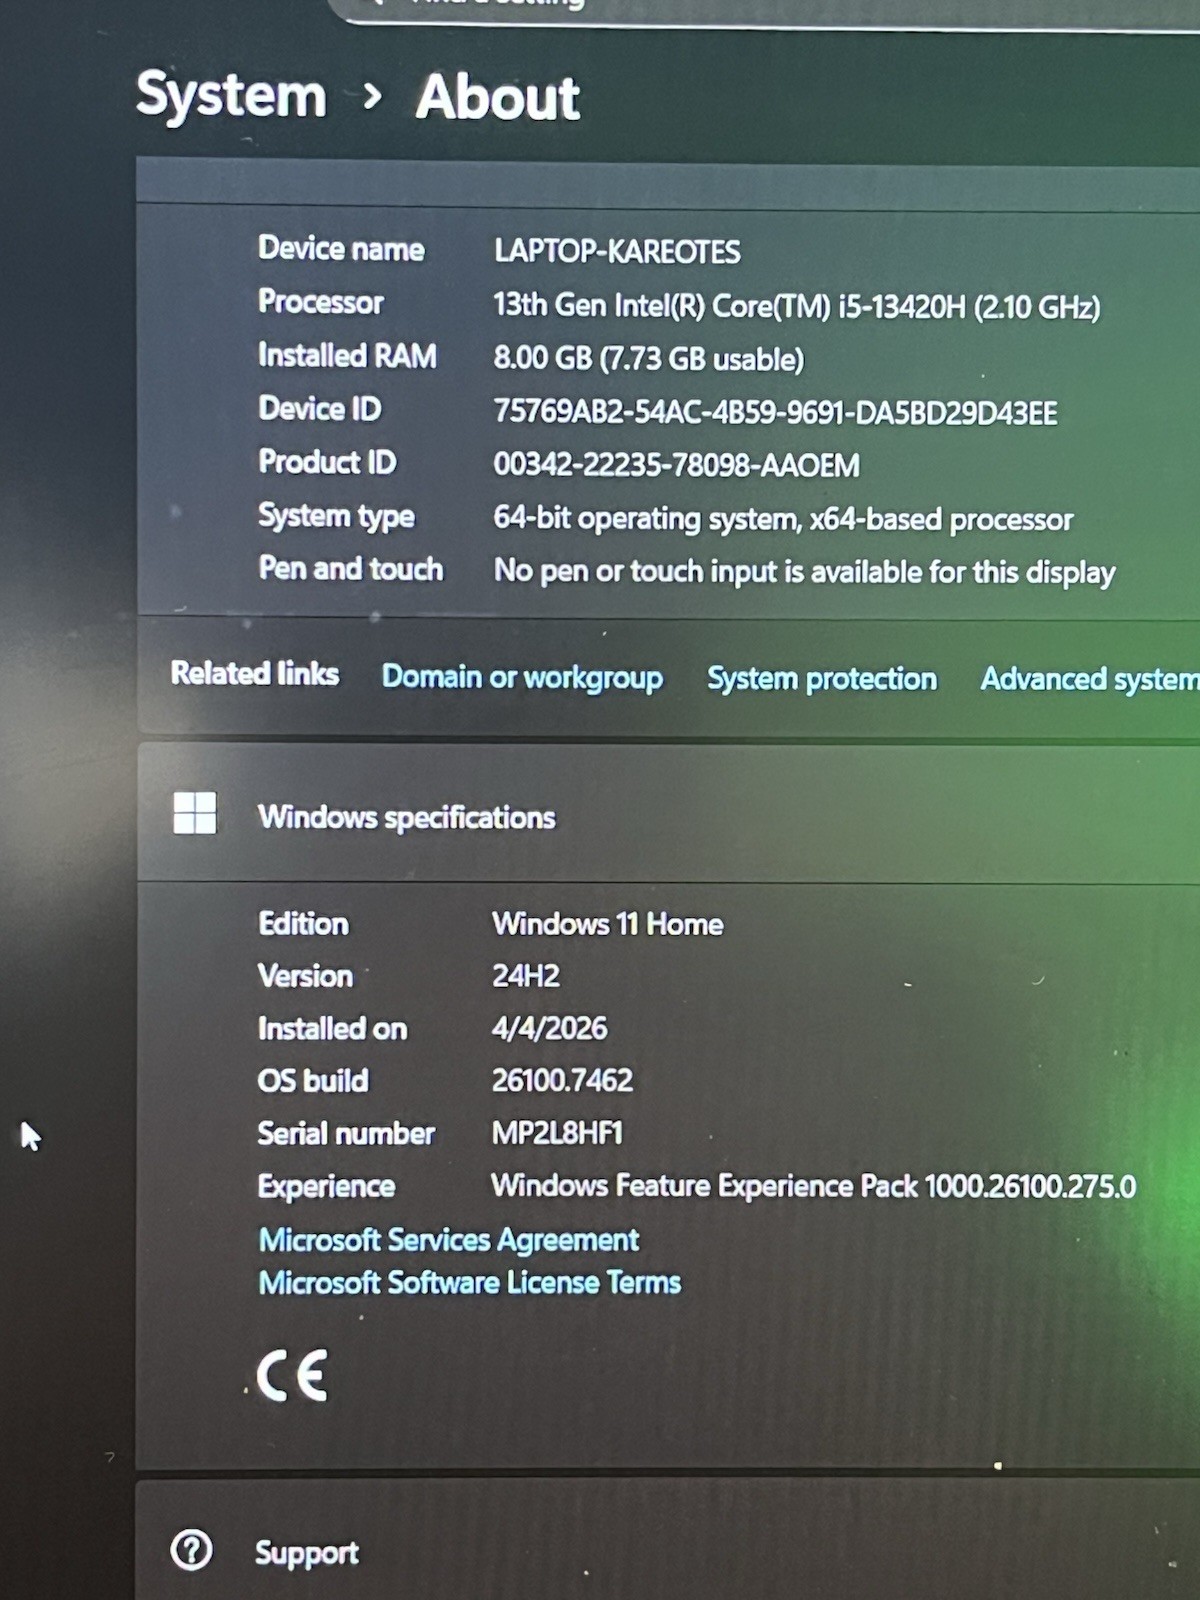Select device name LAPTOP-KAREOTES
The height and width of the screenshot is (1600, 1200).
[x=617, y=251]
